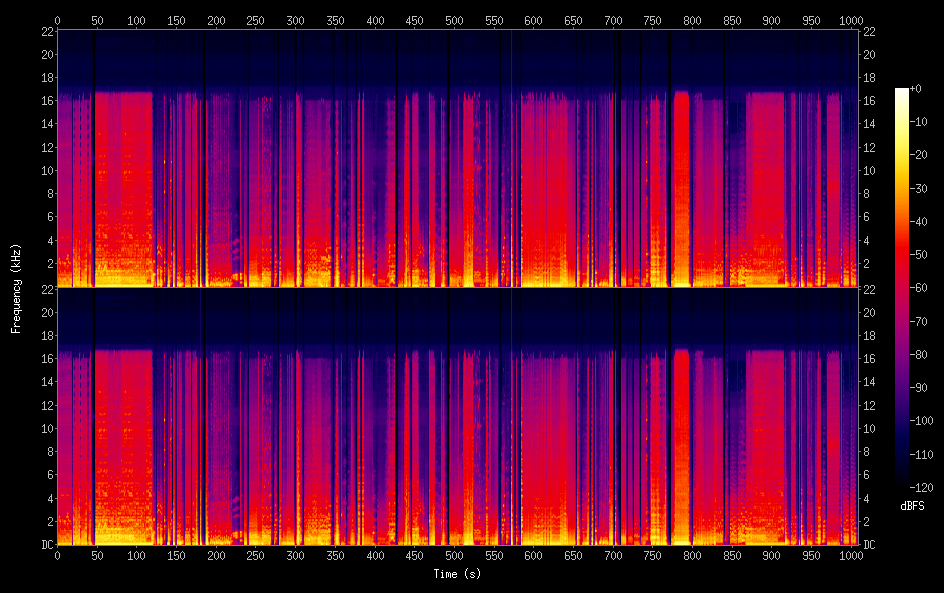Click the 16 kHz tick on upper-left axis

(x=47, y=100)
